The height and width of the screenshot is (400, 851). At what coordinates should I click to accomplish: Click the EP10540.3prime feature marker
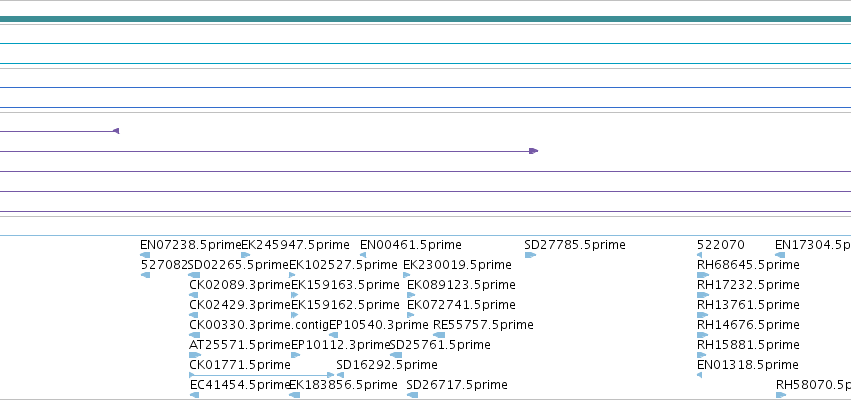[333, 335]
